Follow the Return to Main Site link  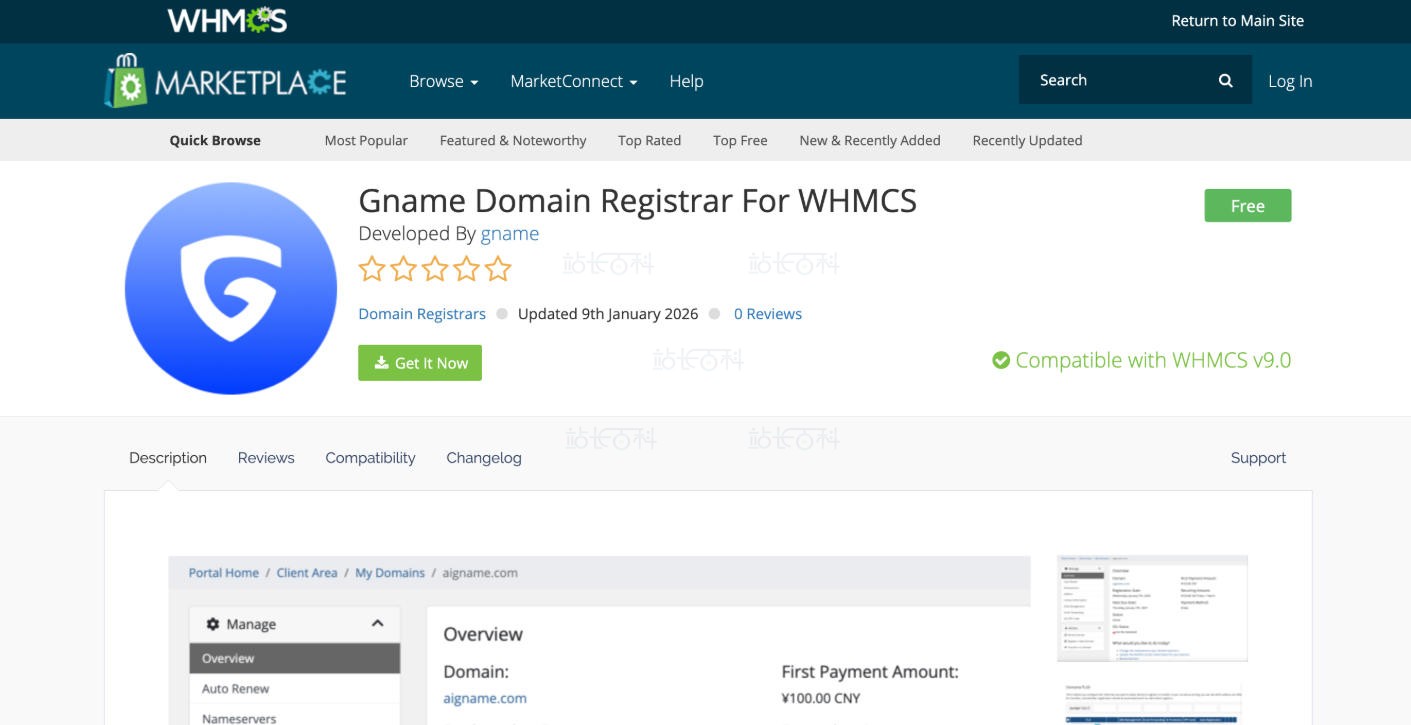1238,20
